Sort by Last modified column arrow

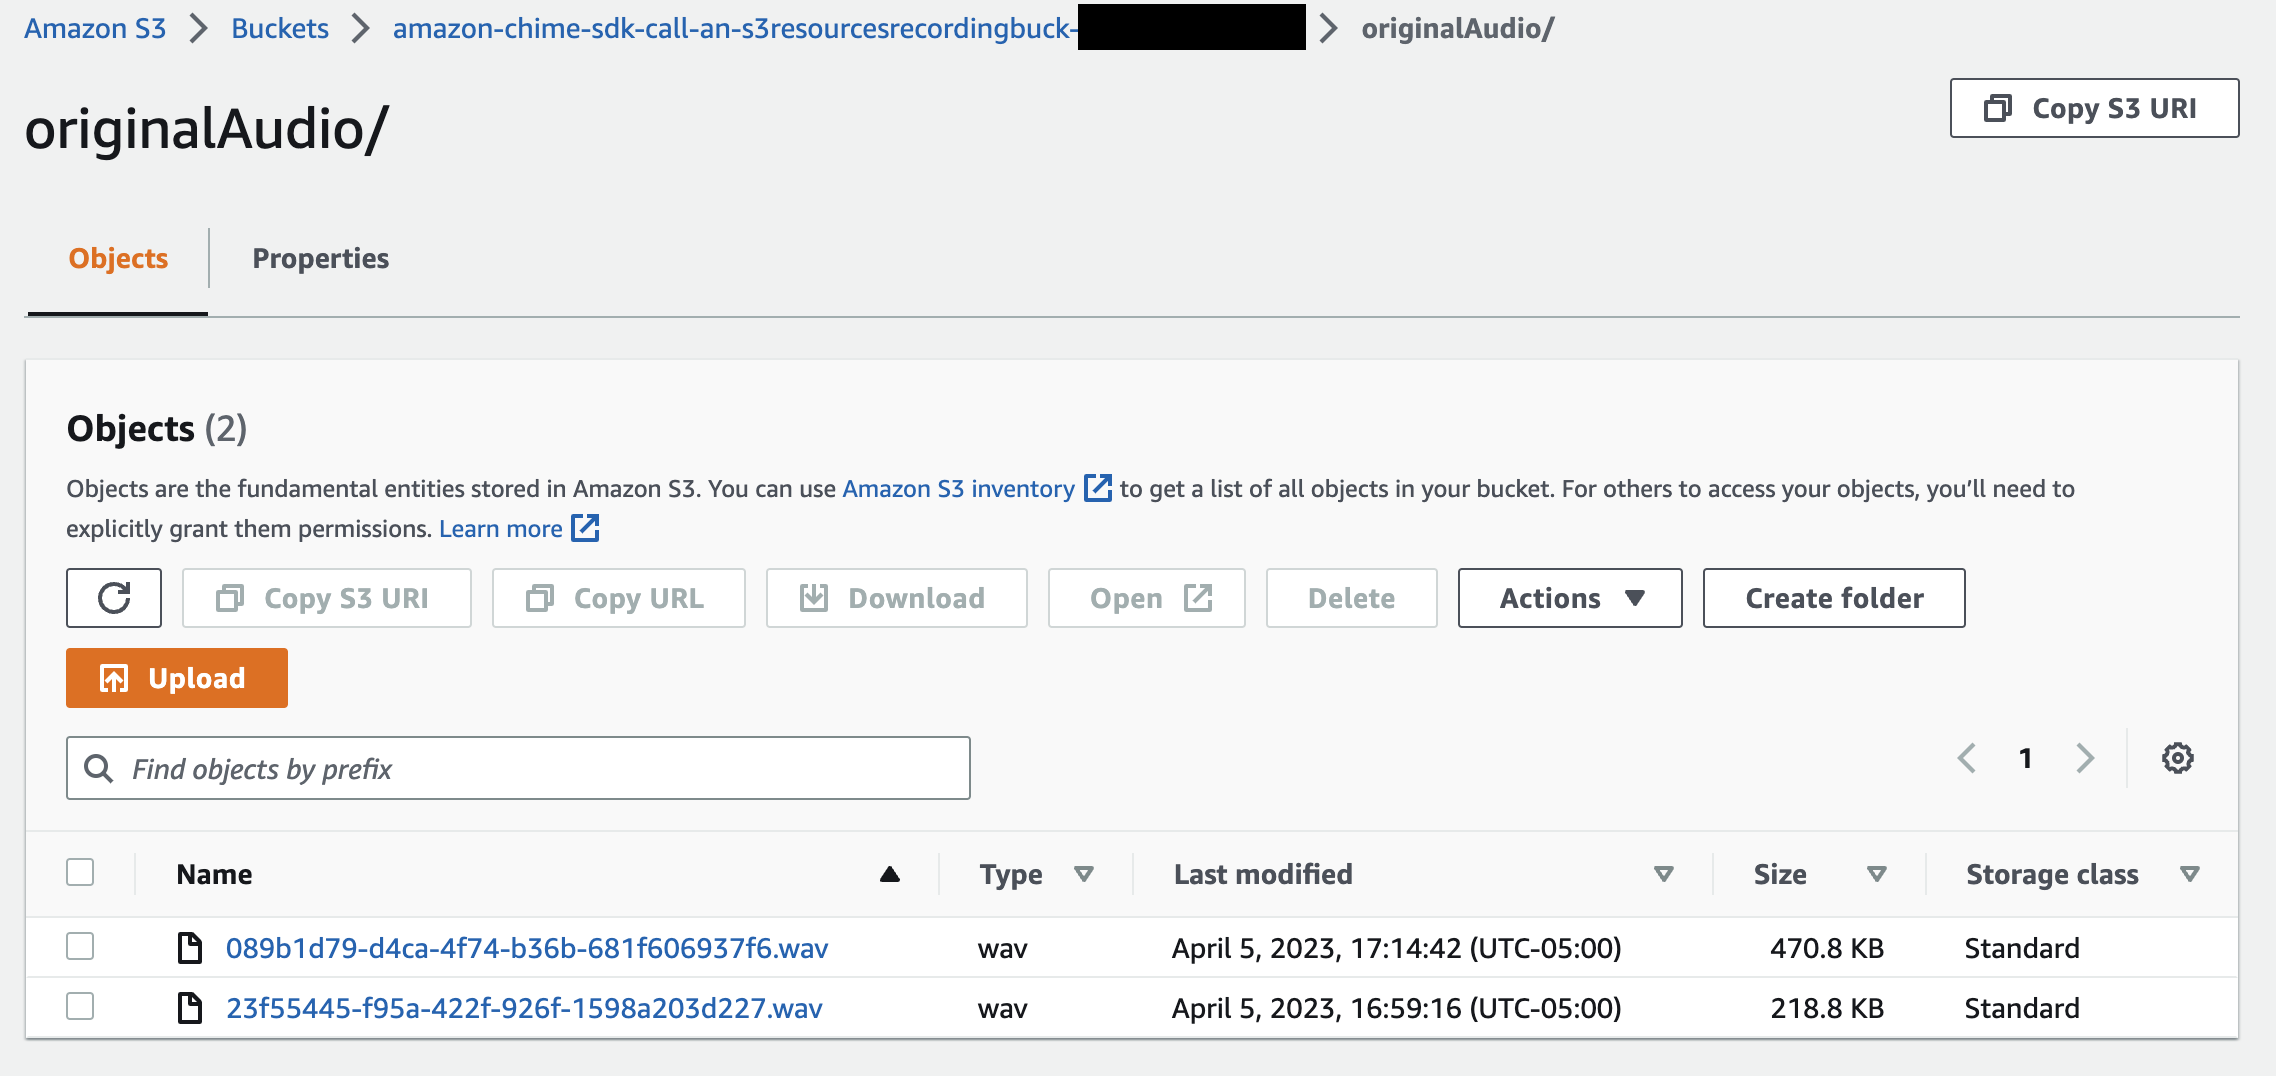[1663, 874]
